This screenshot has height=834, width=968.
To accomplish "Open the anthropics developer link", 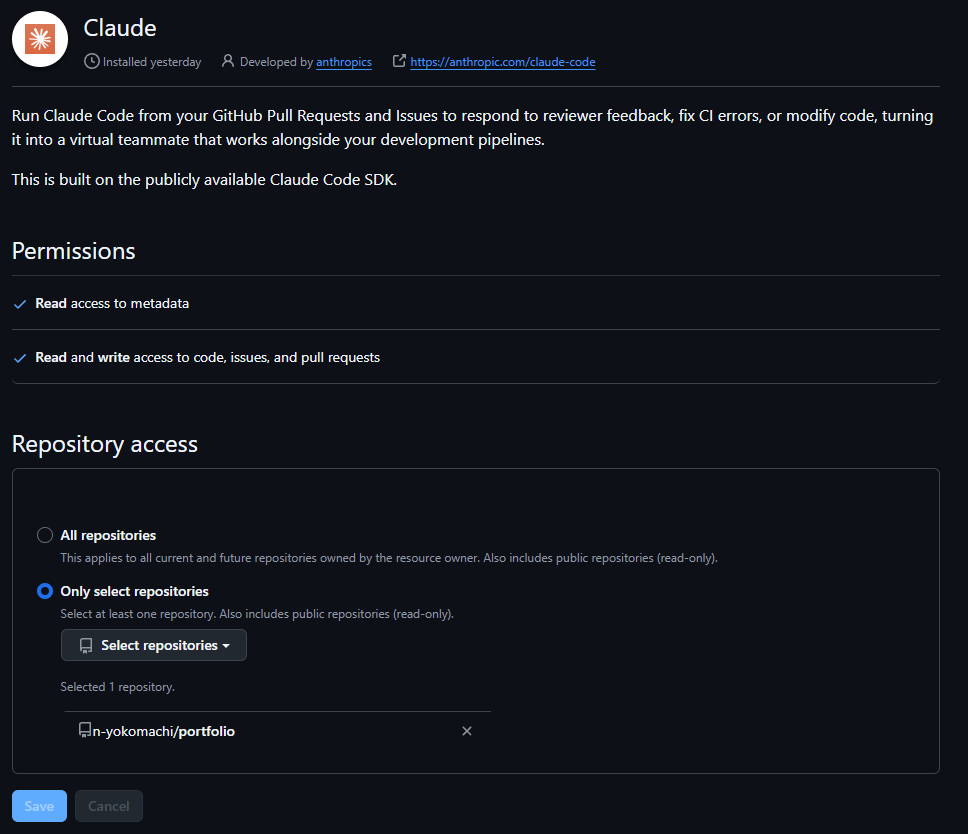I will coord(344,62).
